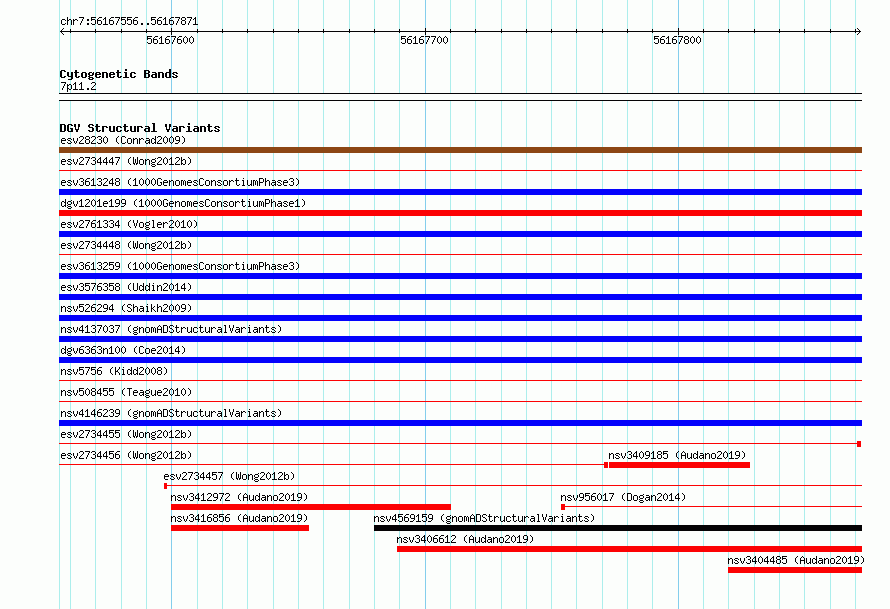Select the red nsv3404485 variant bar

click(795, 570)
